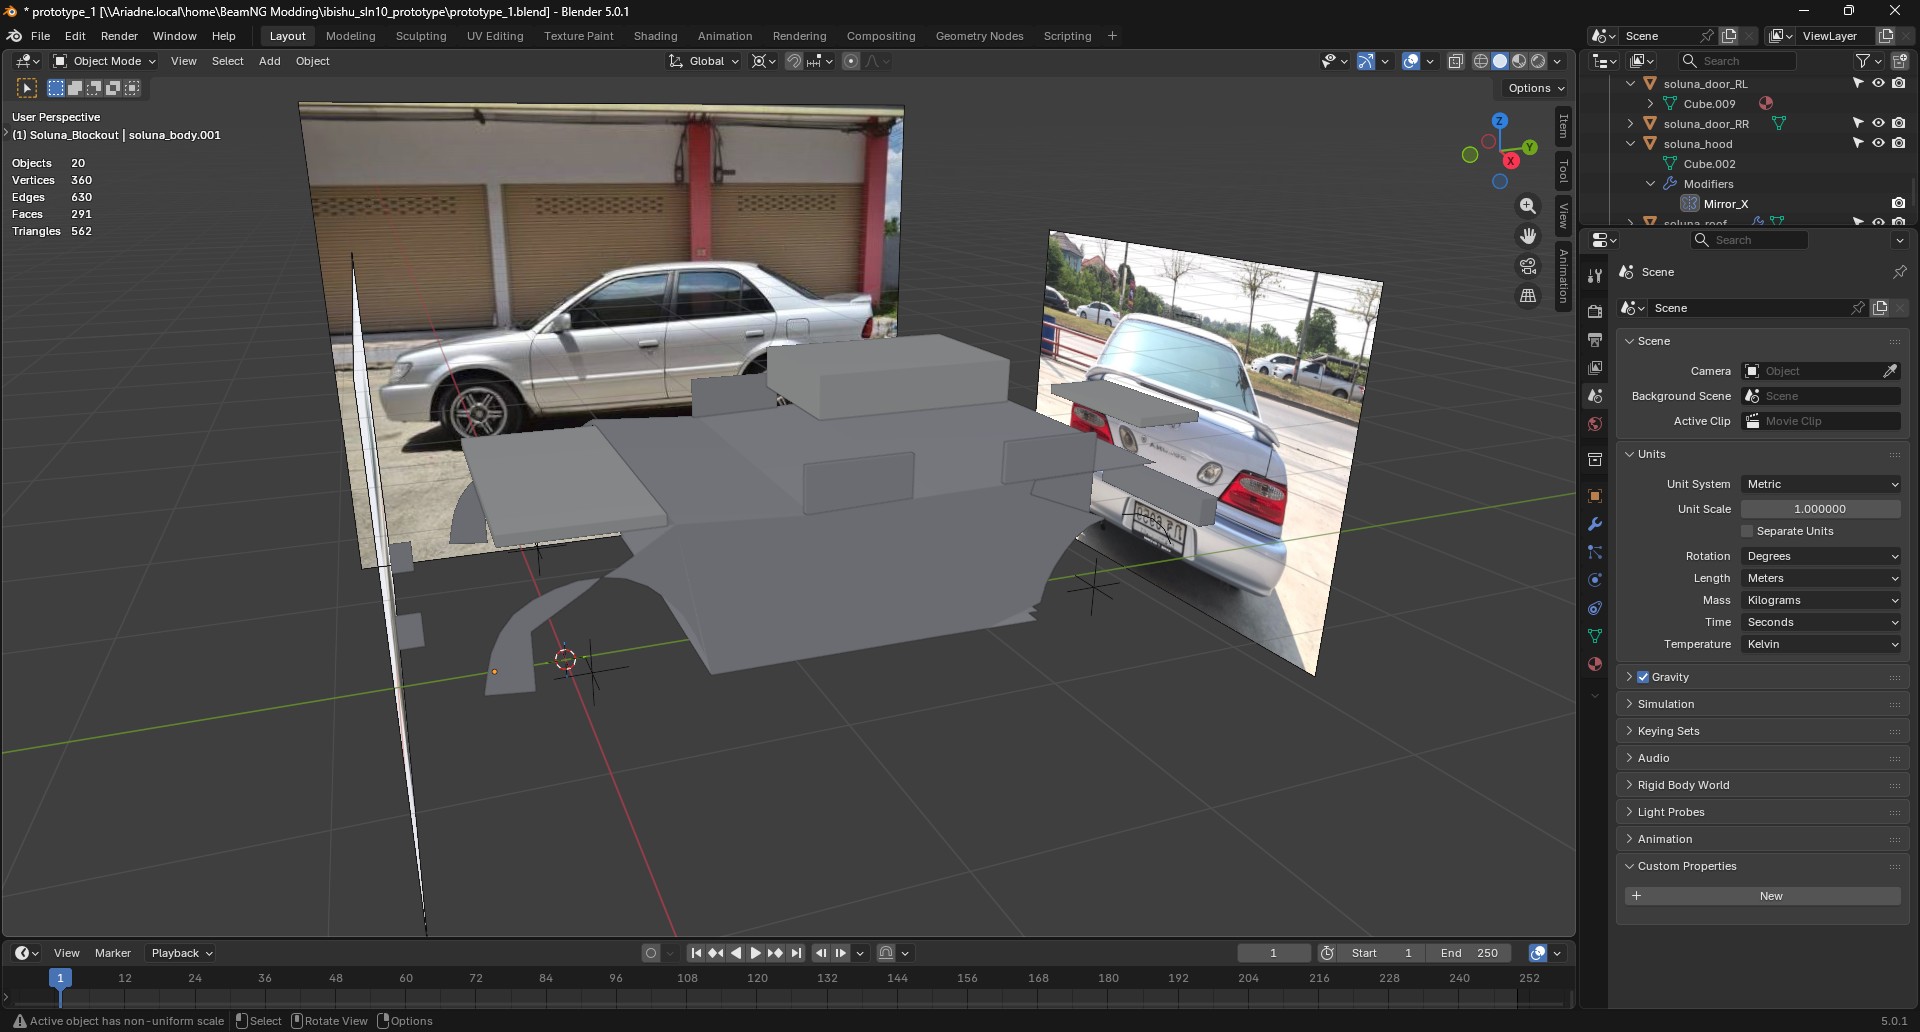Click the current frame number field

[x=1274, y=953]
